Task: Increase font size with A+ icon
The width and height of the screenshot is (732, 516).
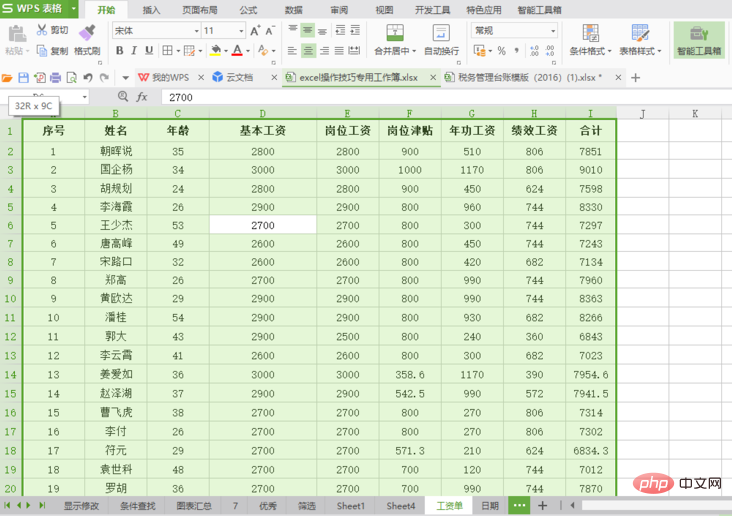Action: (255, 31)
